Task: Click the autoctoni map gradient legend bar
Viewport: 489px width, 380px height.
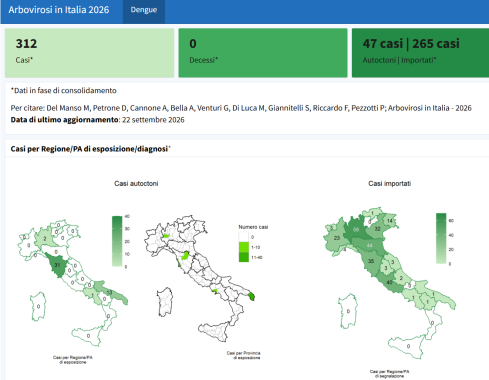Action: (117, 241)
